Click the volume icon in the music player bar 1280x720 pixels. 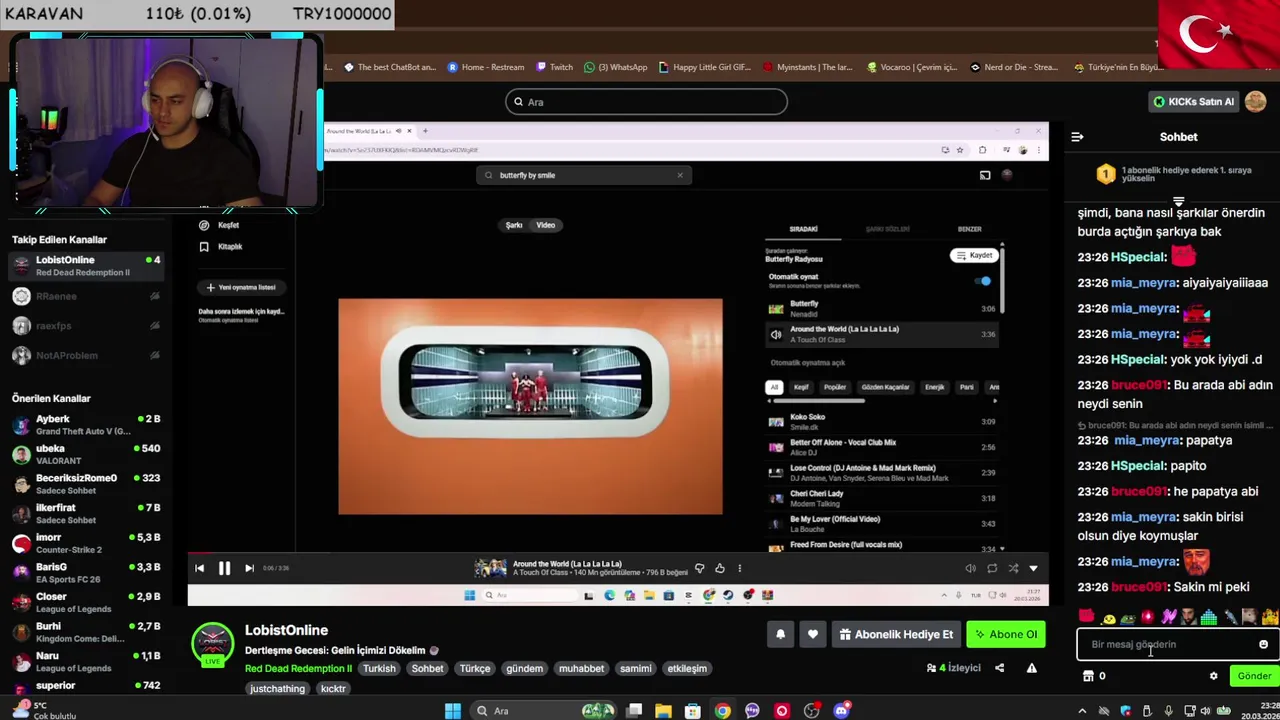(x=970, y=568)
